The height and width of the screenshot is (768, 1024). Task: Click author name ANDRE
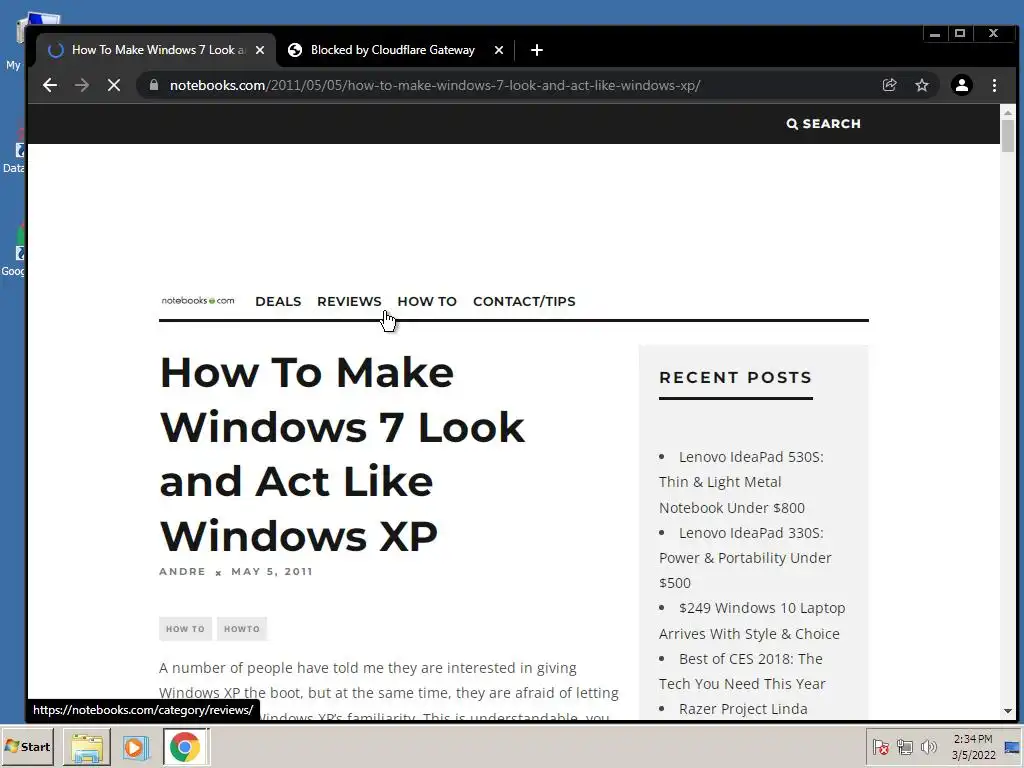pos(182,571)
